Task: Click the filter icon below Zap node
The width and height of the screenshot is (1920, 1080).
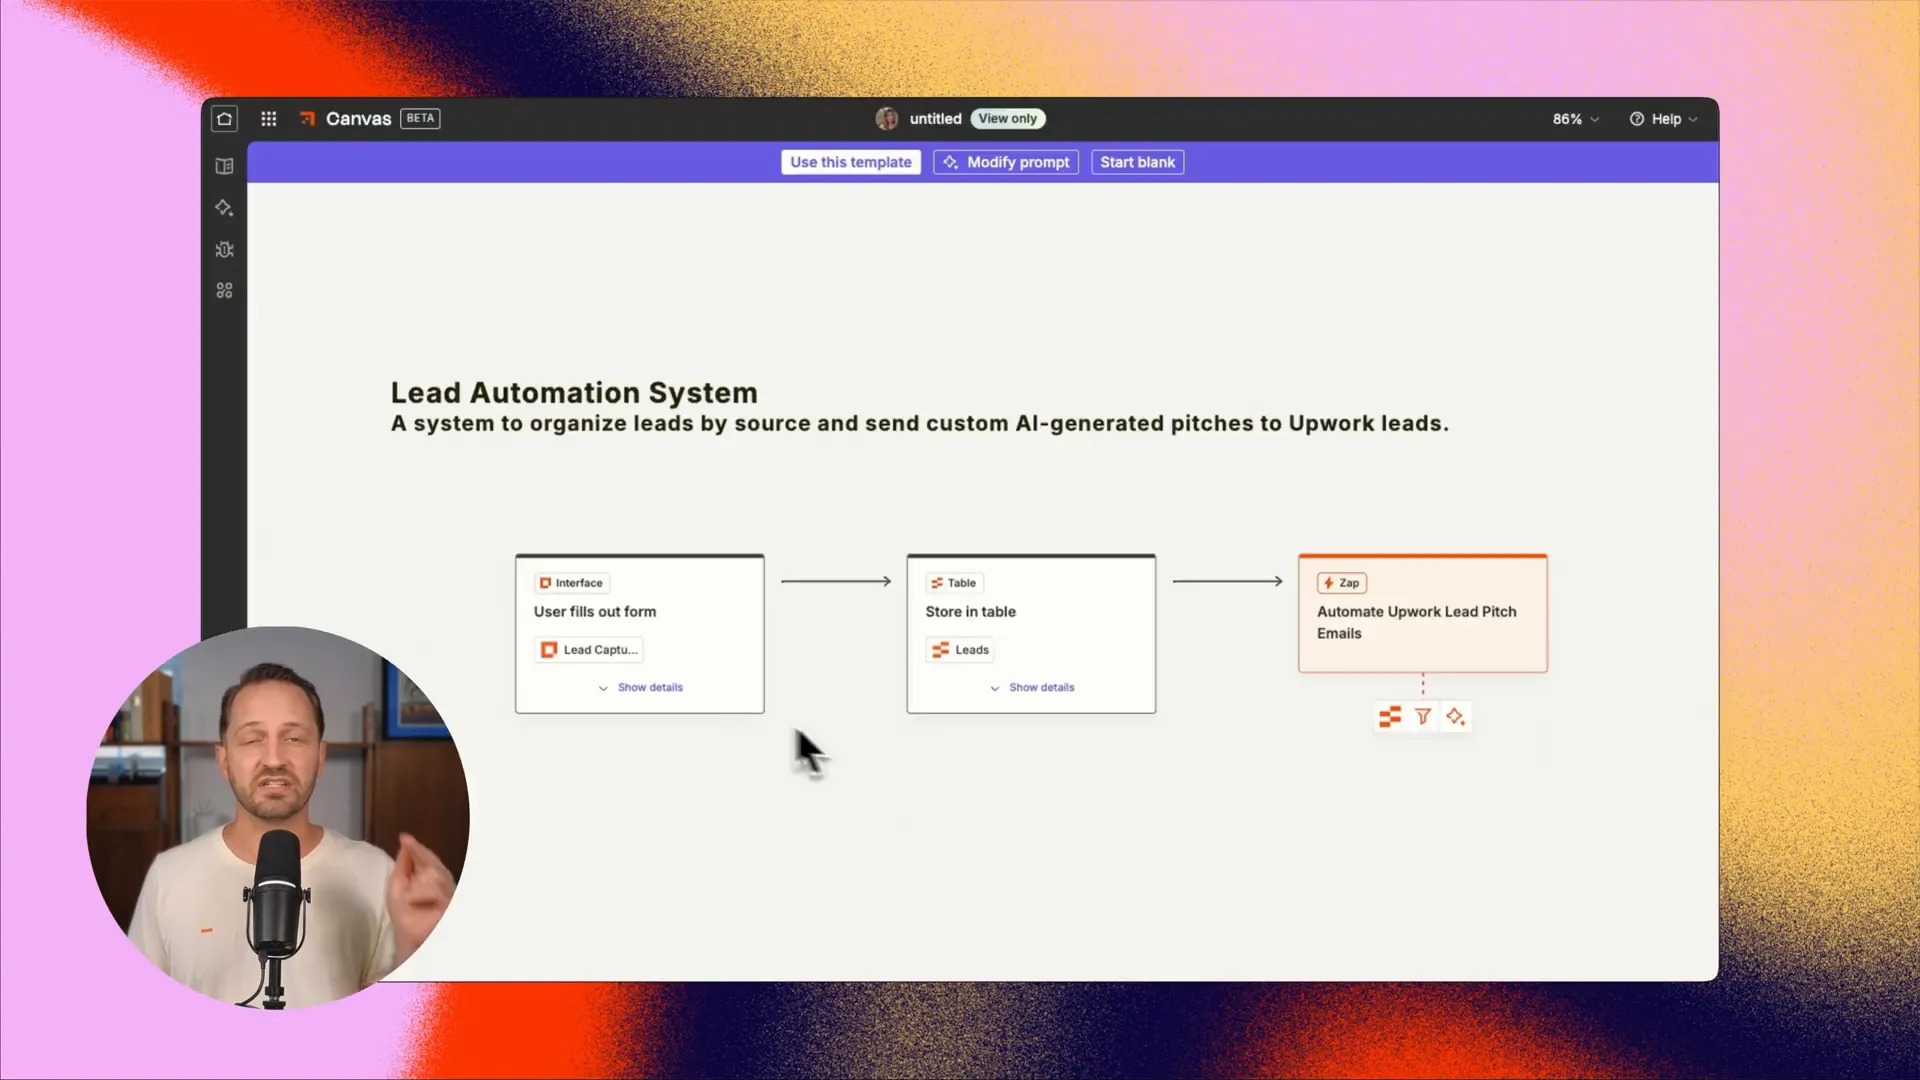Action: click(1423, 716)
